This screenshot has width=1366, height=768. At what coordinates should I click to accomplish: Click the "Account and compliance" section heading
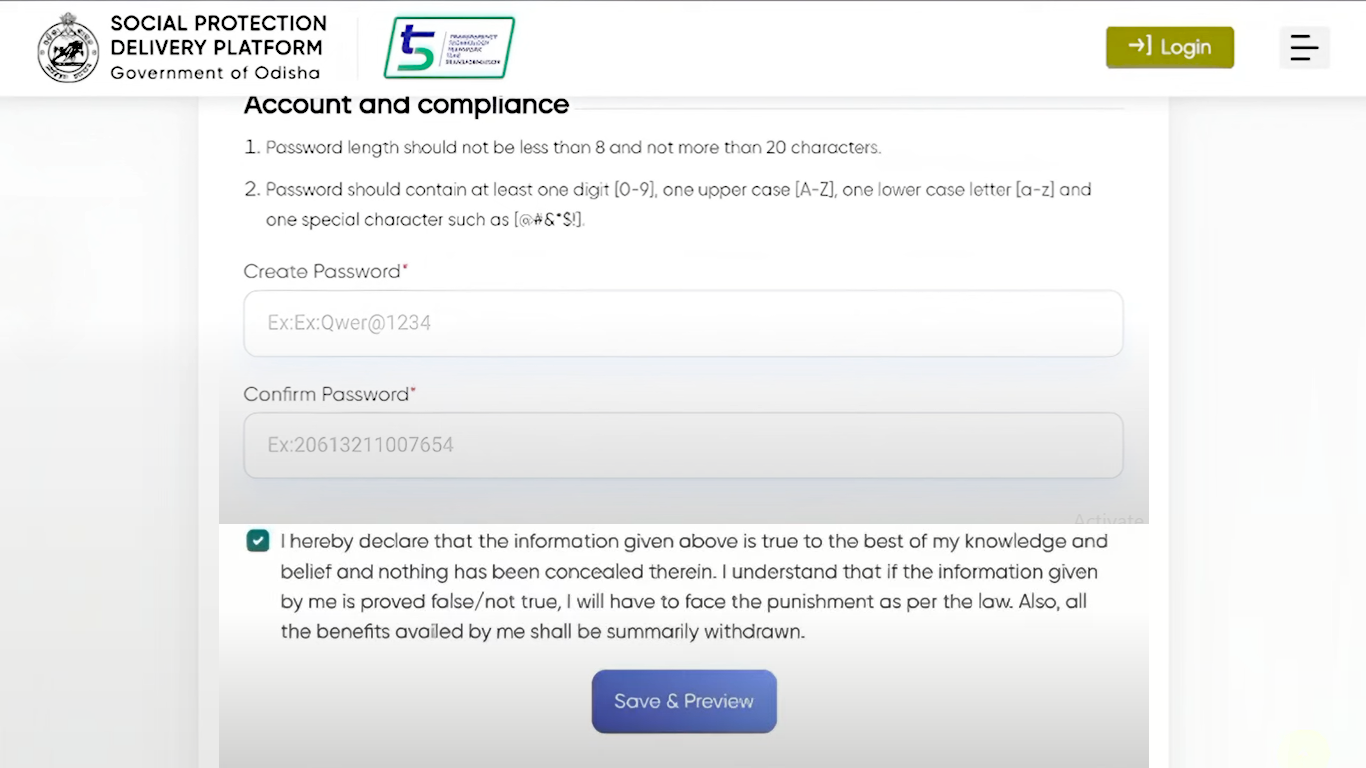pos(406,105)
